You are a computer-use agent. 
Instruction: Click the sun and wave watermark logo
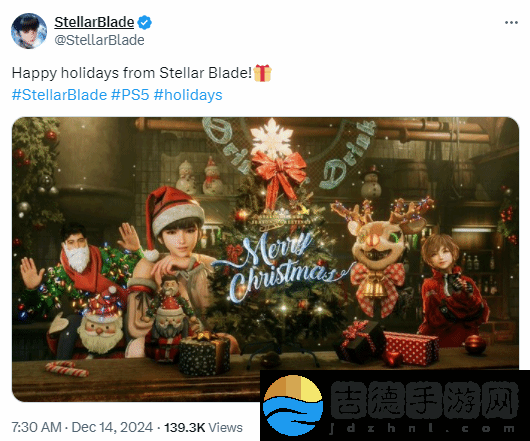pyautogui.click(x=293, y=405)
